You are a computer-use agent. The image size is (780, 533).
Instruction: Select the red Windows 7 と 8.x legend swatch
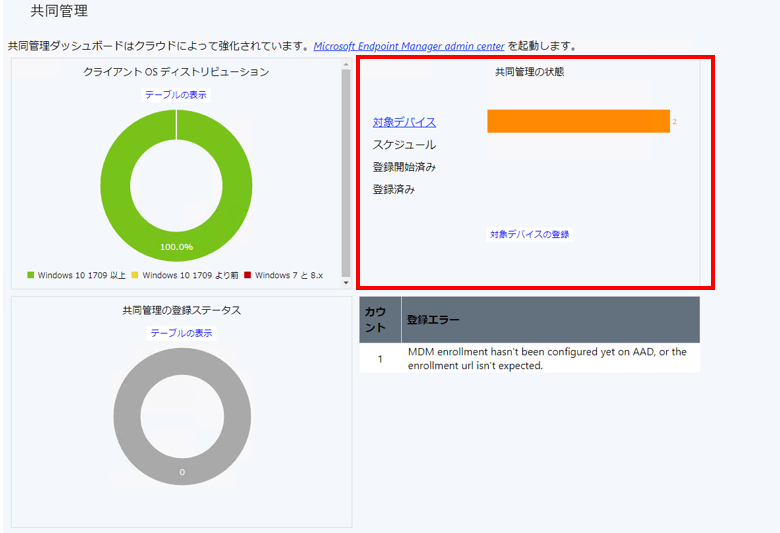click(x=248, y=275)
